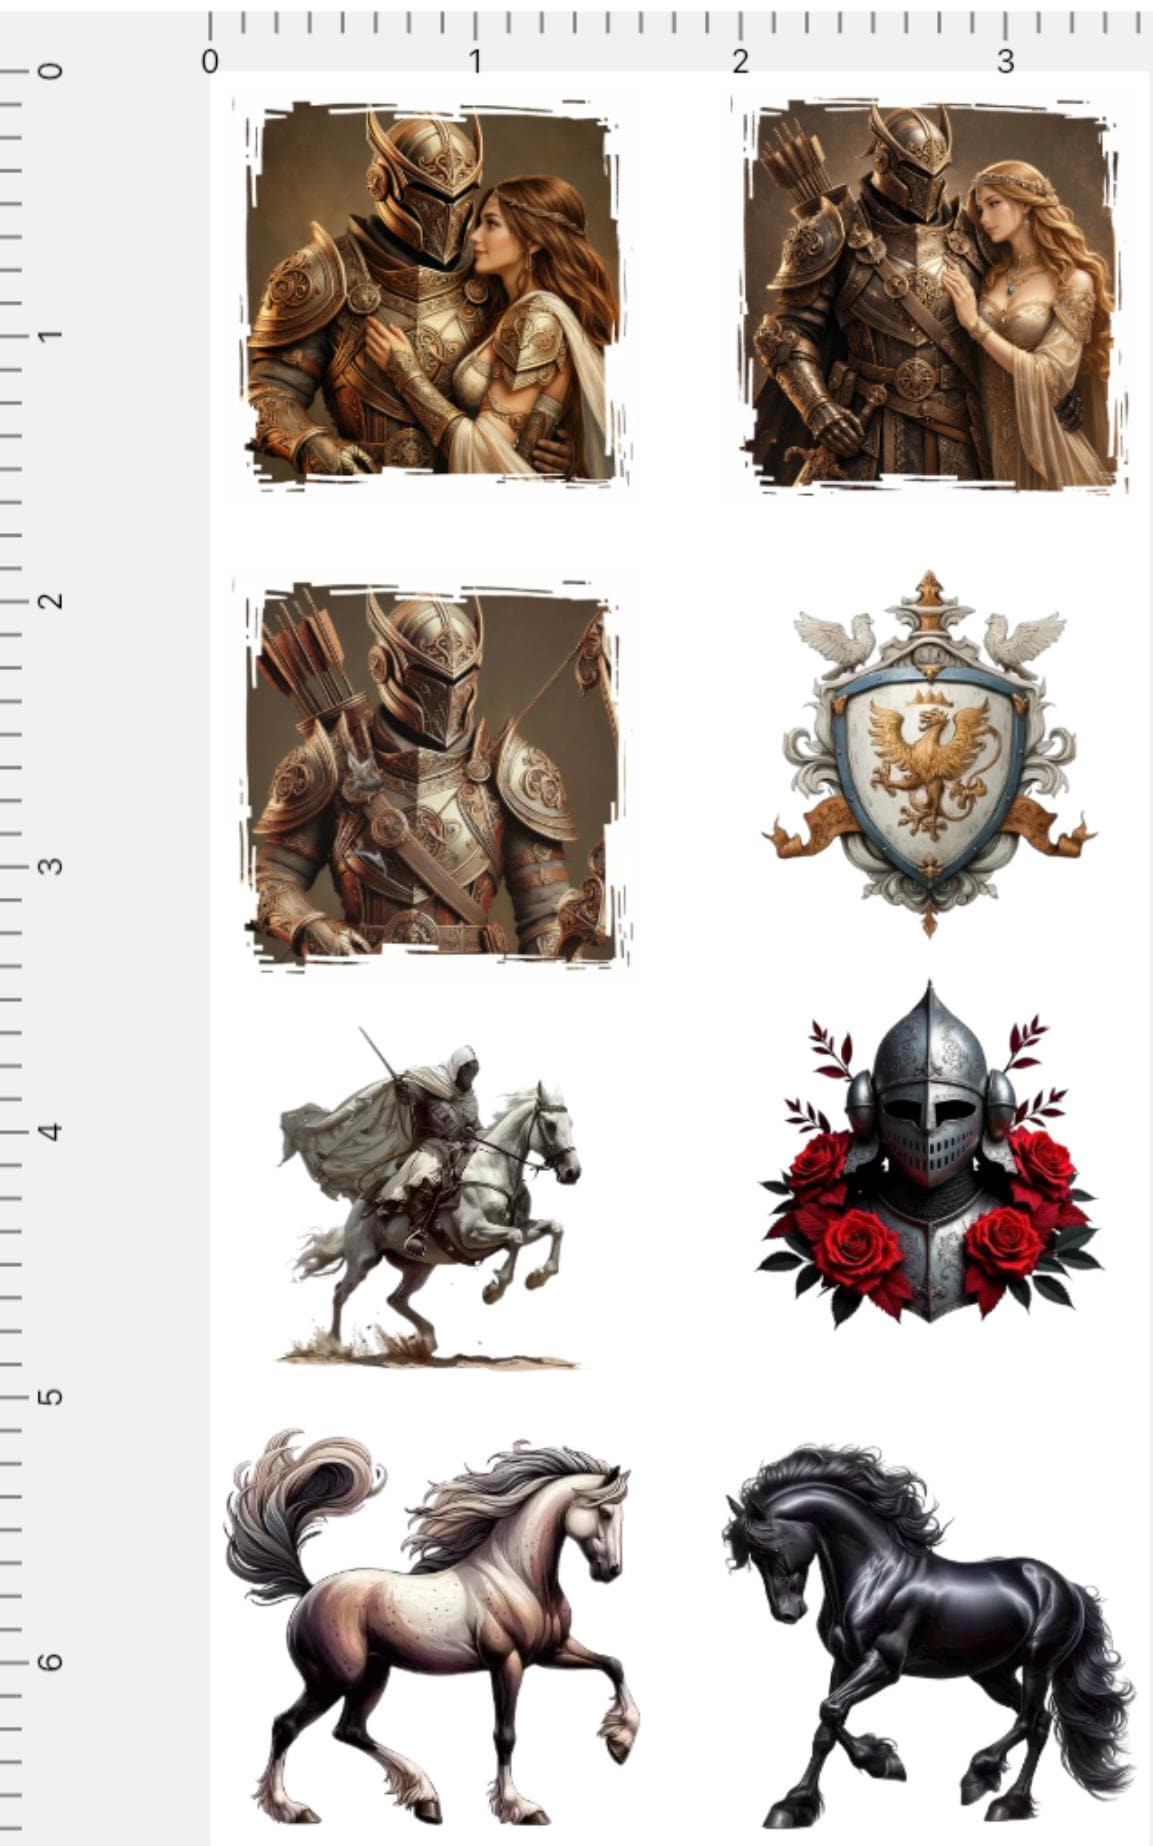Click the number 0 on top ruler
This screenshot has height=1846, width=1153.
click(x=209, y=62)
